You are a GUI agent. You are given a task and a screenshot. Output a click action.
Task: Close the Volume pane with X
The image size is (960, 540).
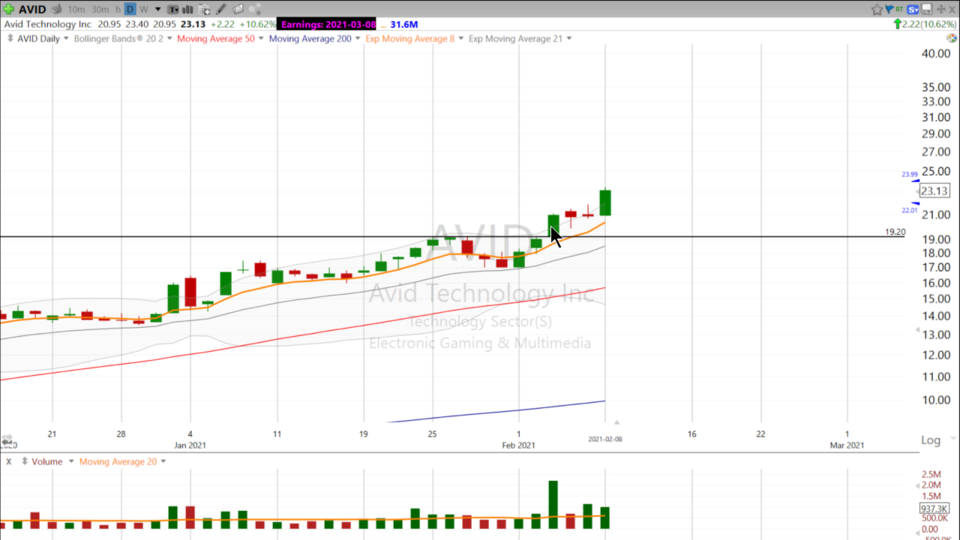point(9,462)
